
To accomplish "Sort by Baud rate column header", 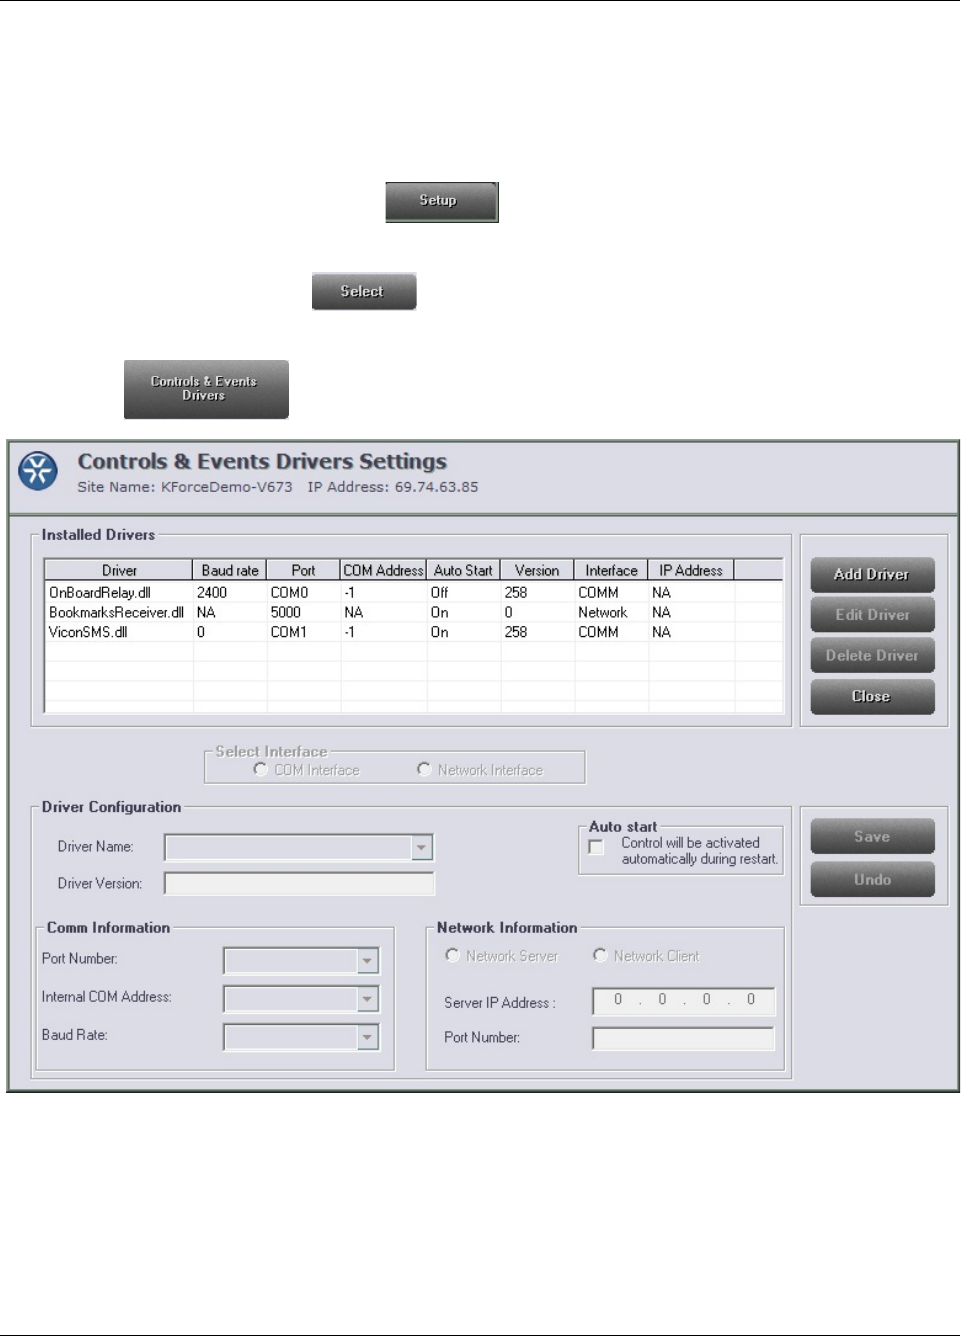I will (230, 570).
